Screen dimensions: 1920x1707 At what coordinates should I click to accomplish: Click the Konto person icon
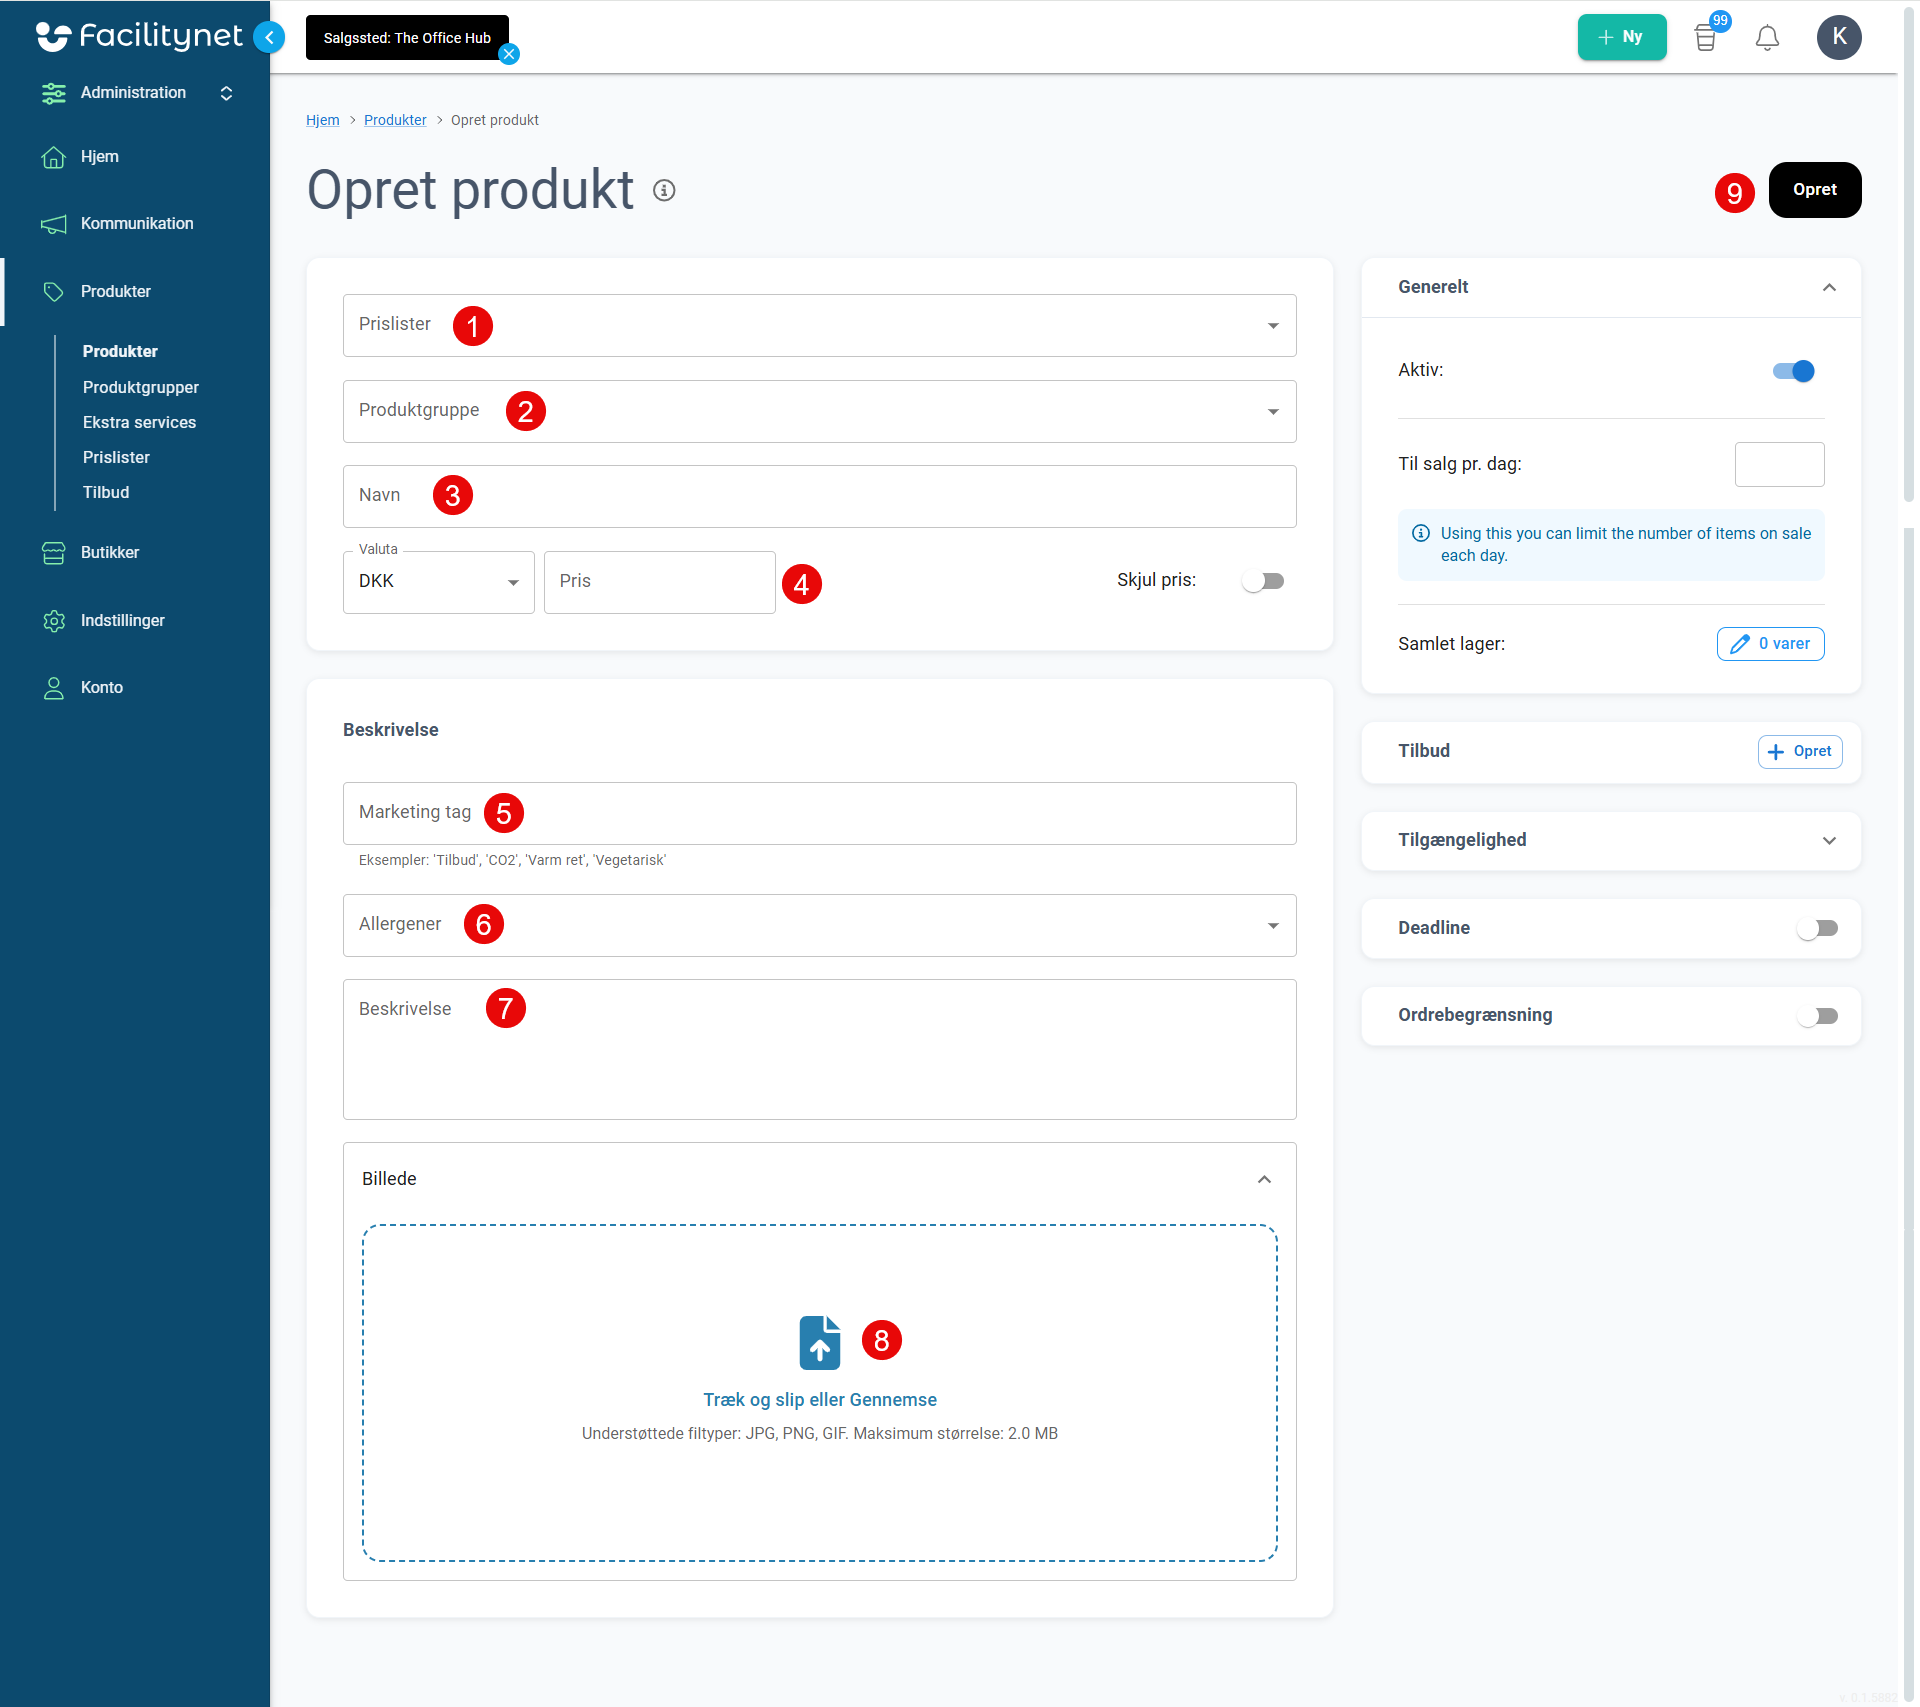tap(54, 688)
